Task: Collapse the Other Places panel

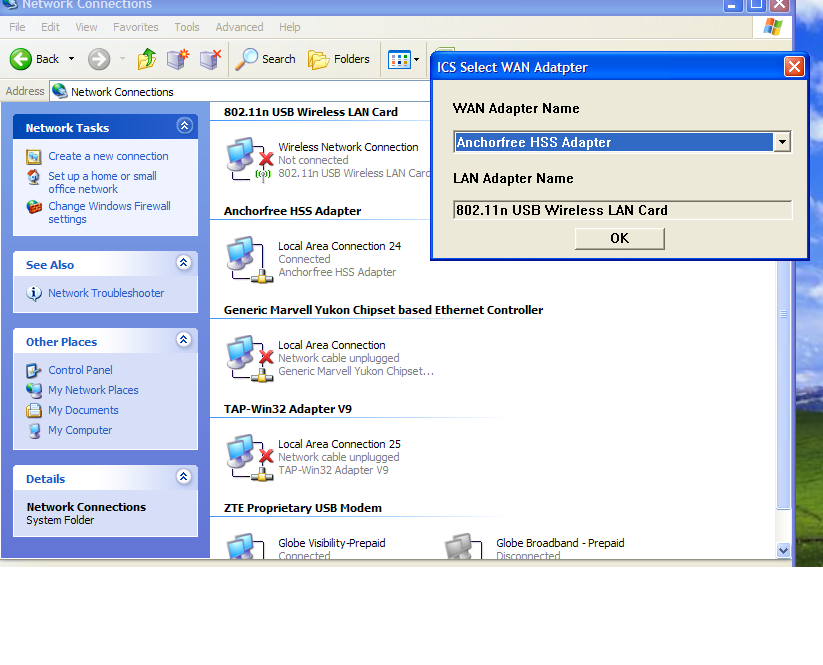Action: (183, 340)
